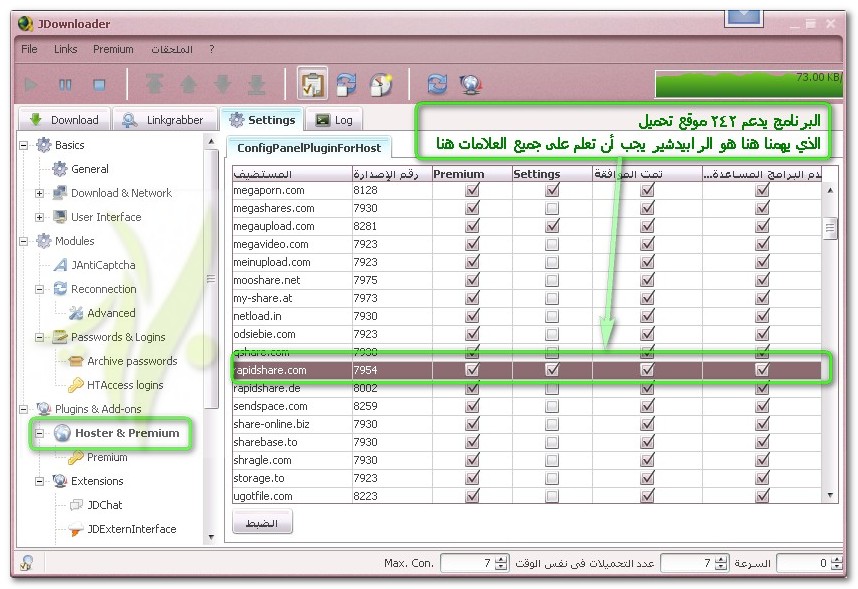Toggle Settings checkbox for sendspace.com
The height and width of the screenshot is (589, 858).
tap(552, 406)
